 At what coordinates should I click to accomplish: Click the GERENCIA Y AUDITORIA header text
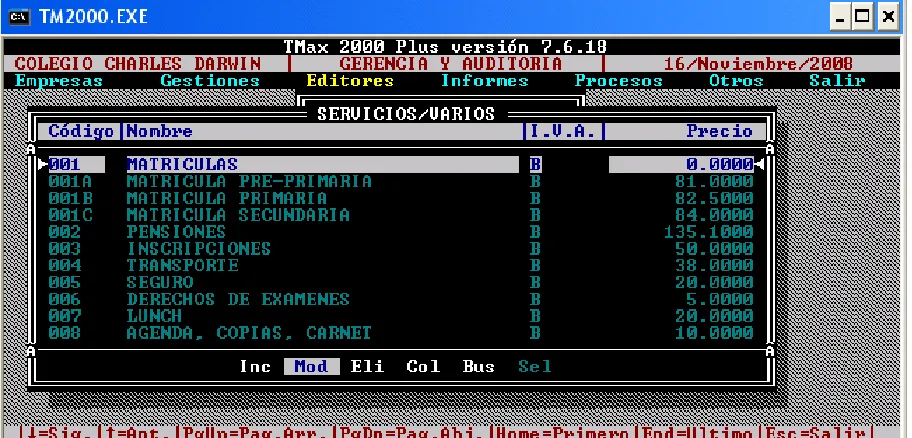pyautogui.click(x=451, y=64)
